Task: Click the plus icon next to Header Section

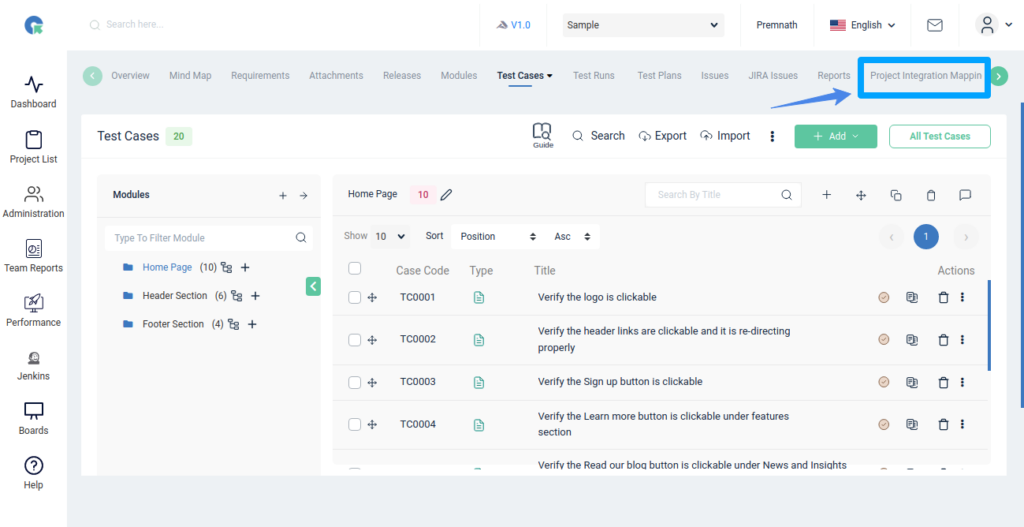Action: [255, 296]
